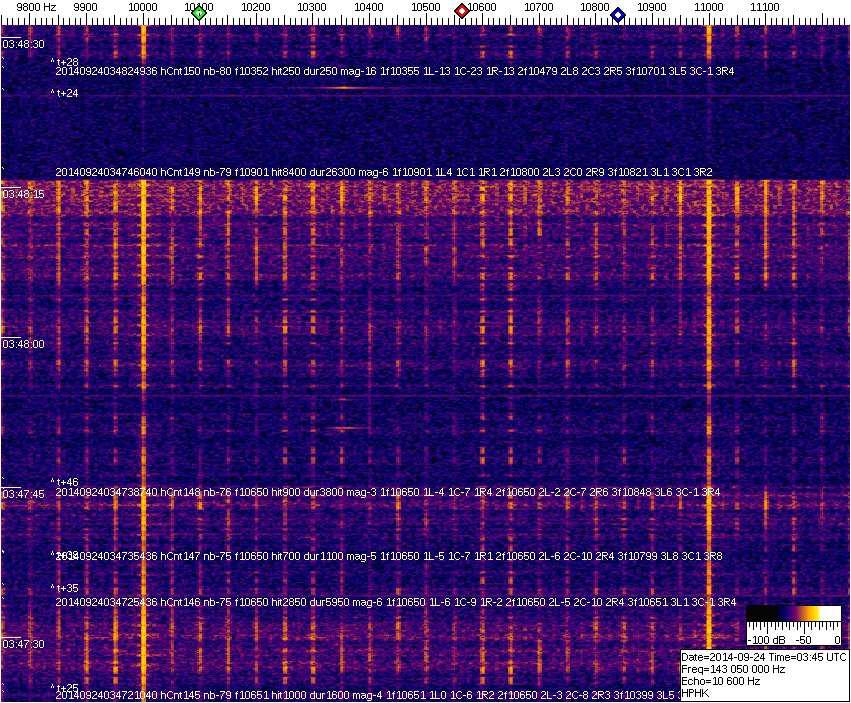
Task: Select the t+35 event marker
Action: pyautogui.click(x=65, y=588)
